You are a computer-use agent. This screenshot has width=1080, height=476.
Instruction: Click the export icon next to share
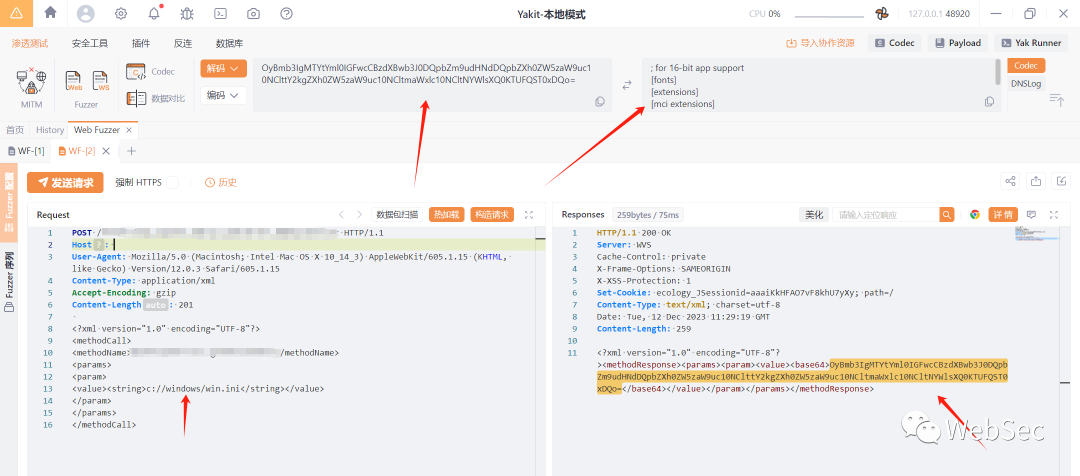coord(1036,181)
